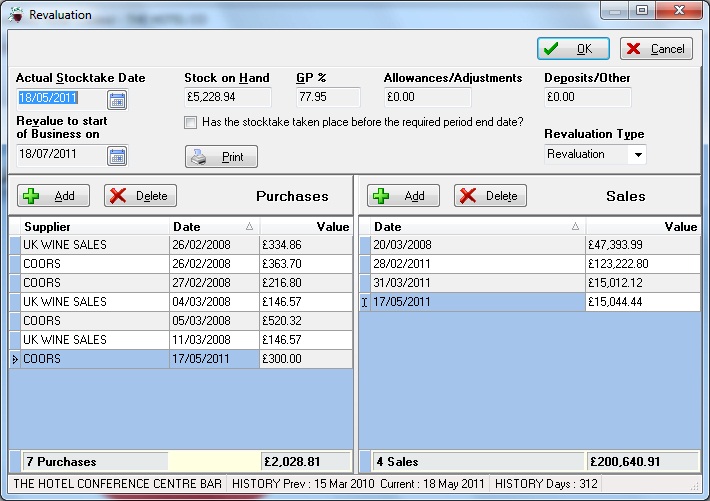Delete the selected sales entry
Screen dimensions: 710x501
[490, 196]
